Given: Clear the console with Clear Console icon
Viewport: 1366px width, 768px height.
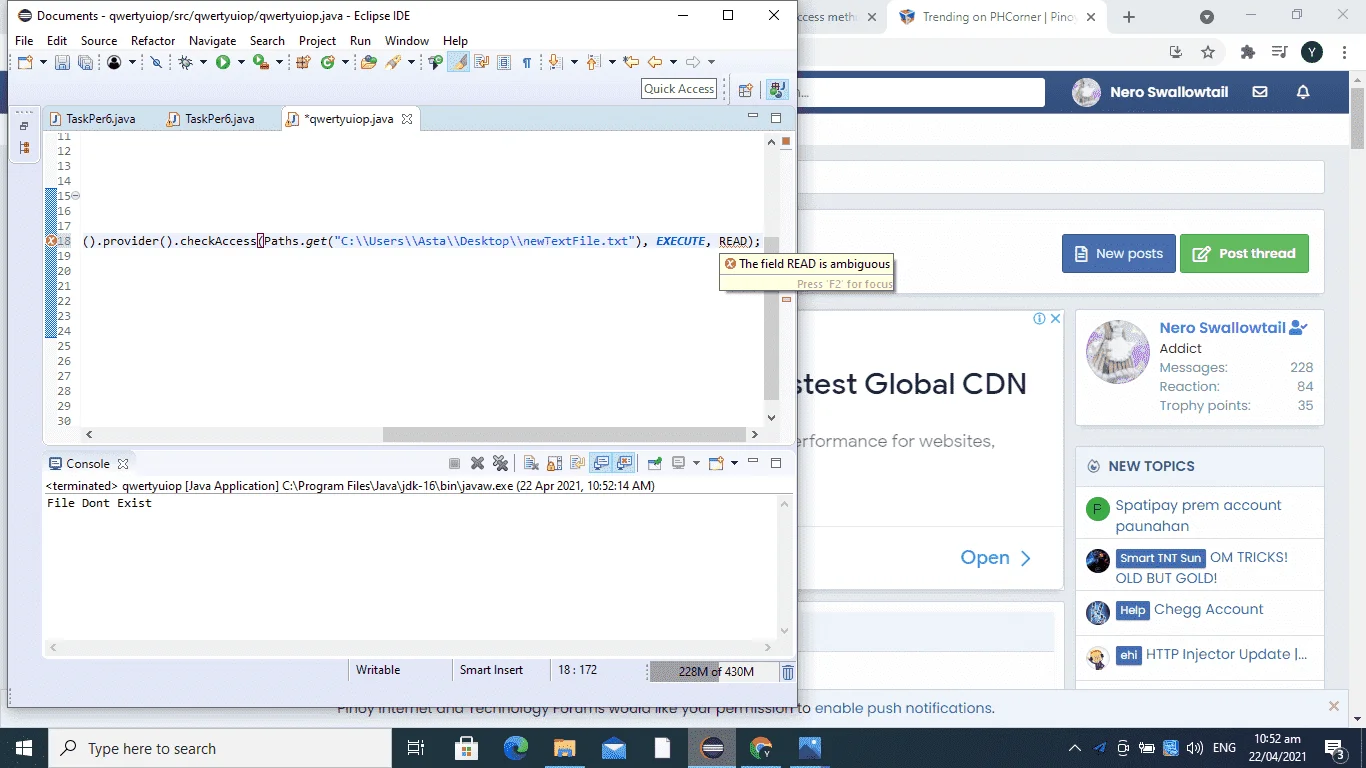Looking at the screenshot, I should tap(531, 463).
